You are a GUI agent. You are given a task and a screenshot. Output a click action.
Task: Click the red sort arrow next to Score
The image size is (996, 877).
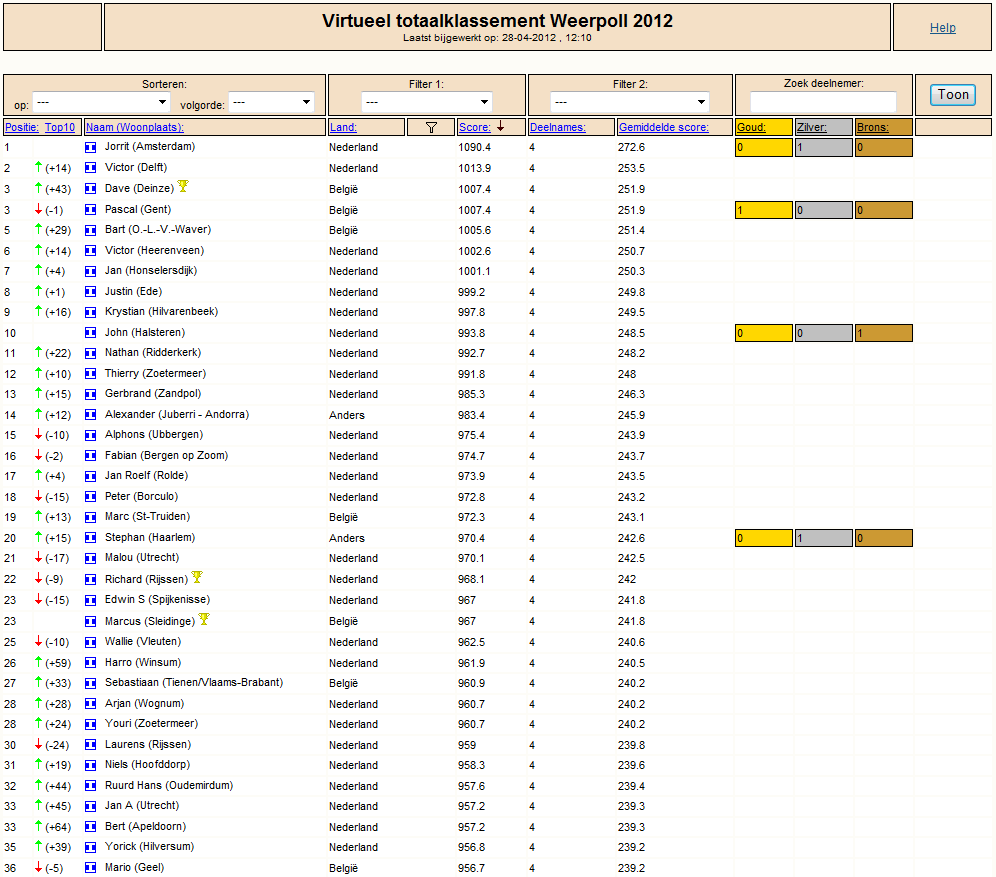pos(501,127)
